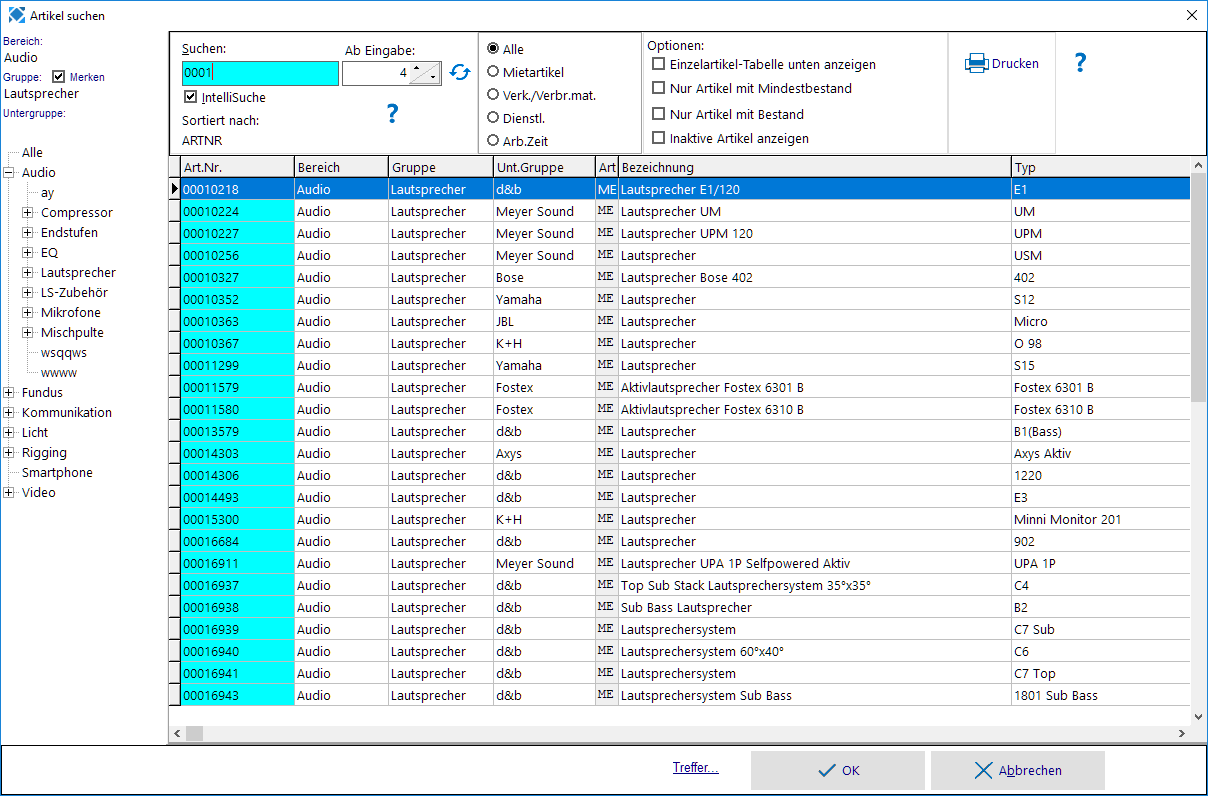Image resolution: width=1208 pixels, height=796 pixels.
Task: Click the Art.Nr. column header
Action: tap(237, 167)
